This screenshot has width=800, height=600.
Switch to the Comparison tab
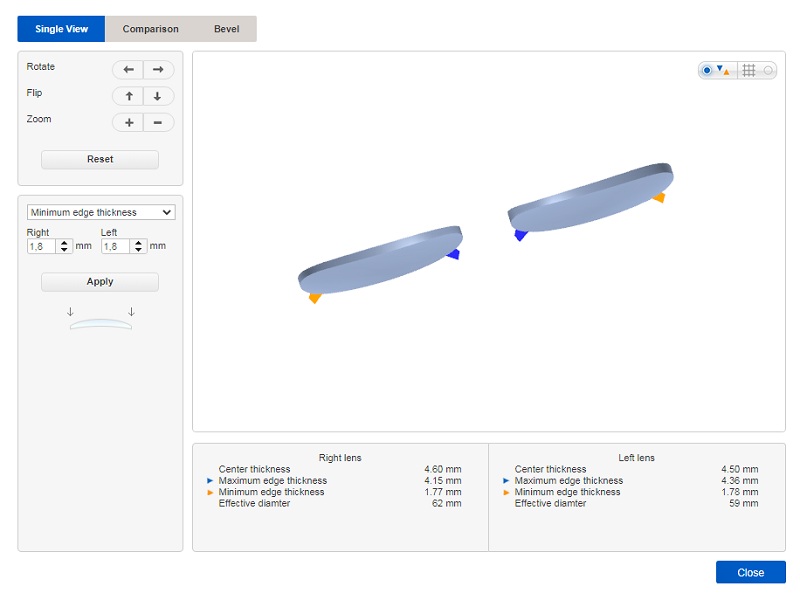[150, 29]
